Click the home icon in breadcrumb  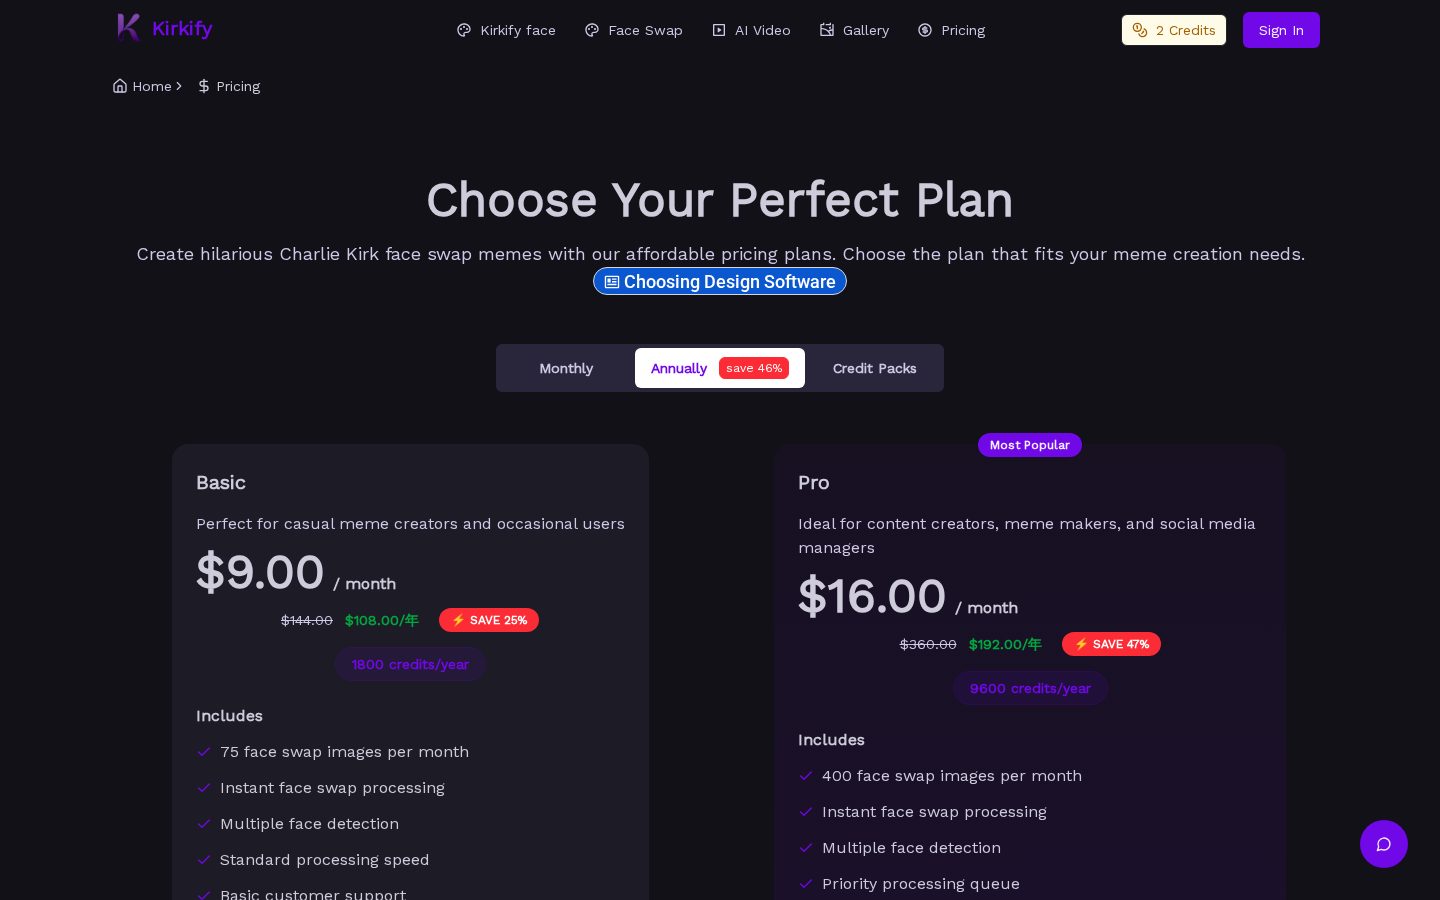(120, 86)
